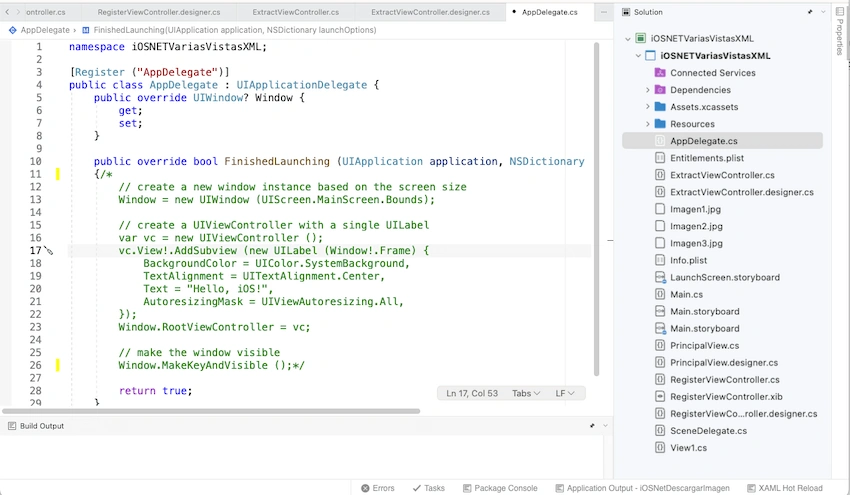Open the LF line ending dropdown
Viewport: 850px width, 495px height.
[564, 393]
